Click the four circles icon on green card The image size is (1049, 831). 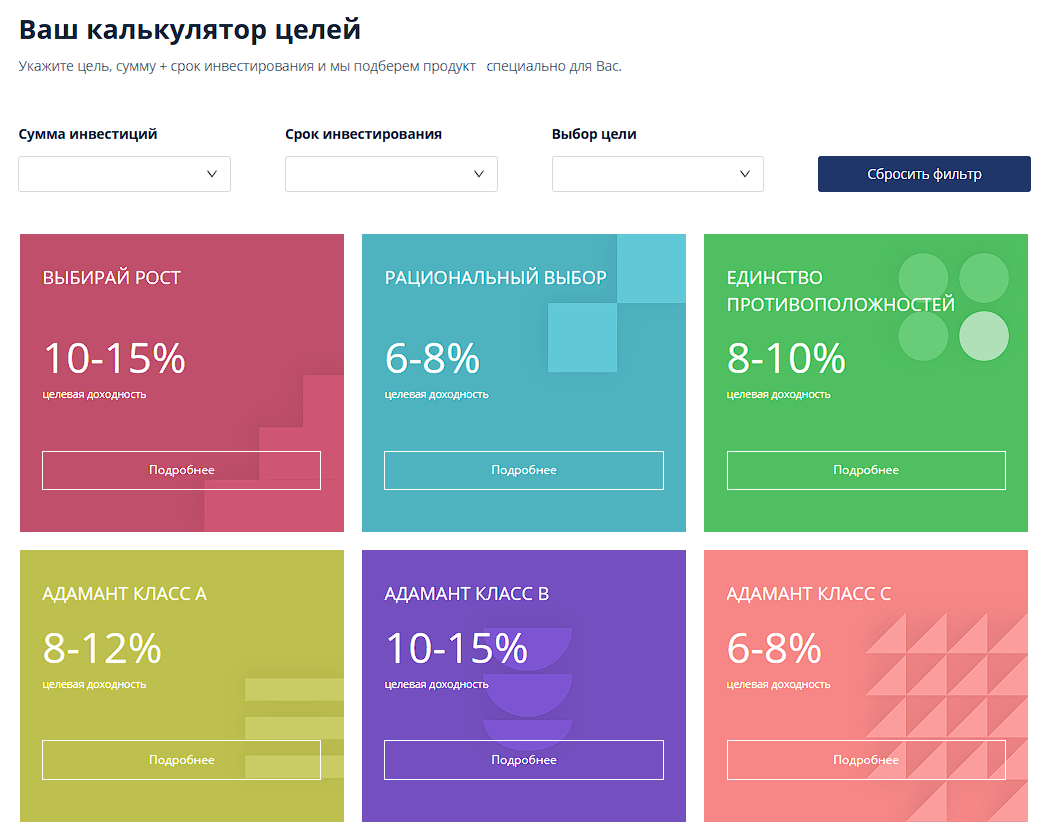click(953, 307)
